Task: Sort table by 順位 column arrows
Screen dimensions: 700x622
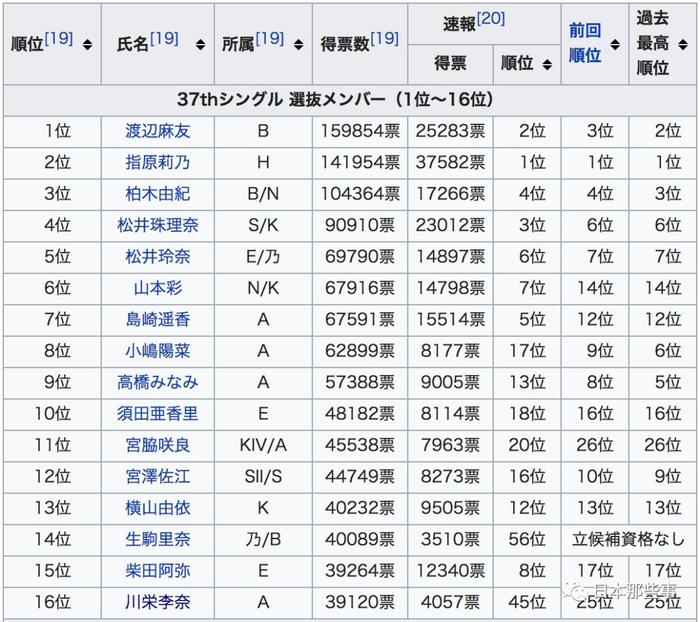Action: [88, 44]
